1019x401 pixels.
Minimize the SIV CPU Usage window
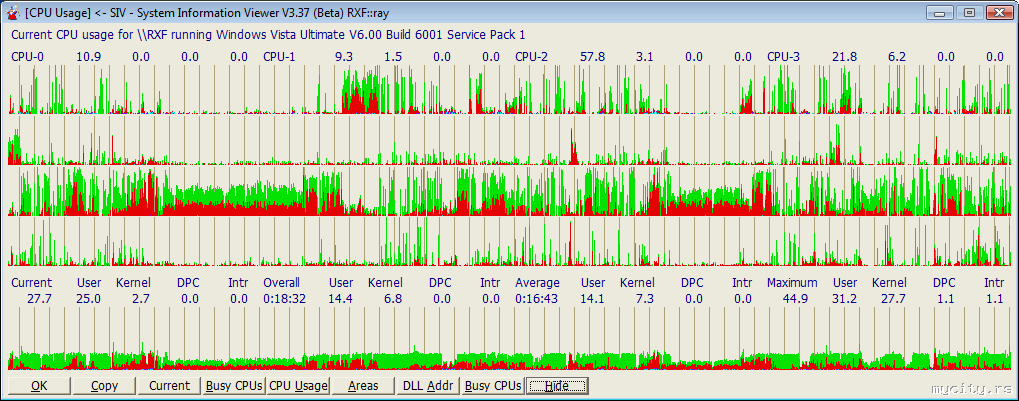(941, 12)
